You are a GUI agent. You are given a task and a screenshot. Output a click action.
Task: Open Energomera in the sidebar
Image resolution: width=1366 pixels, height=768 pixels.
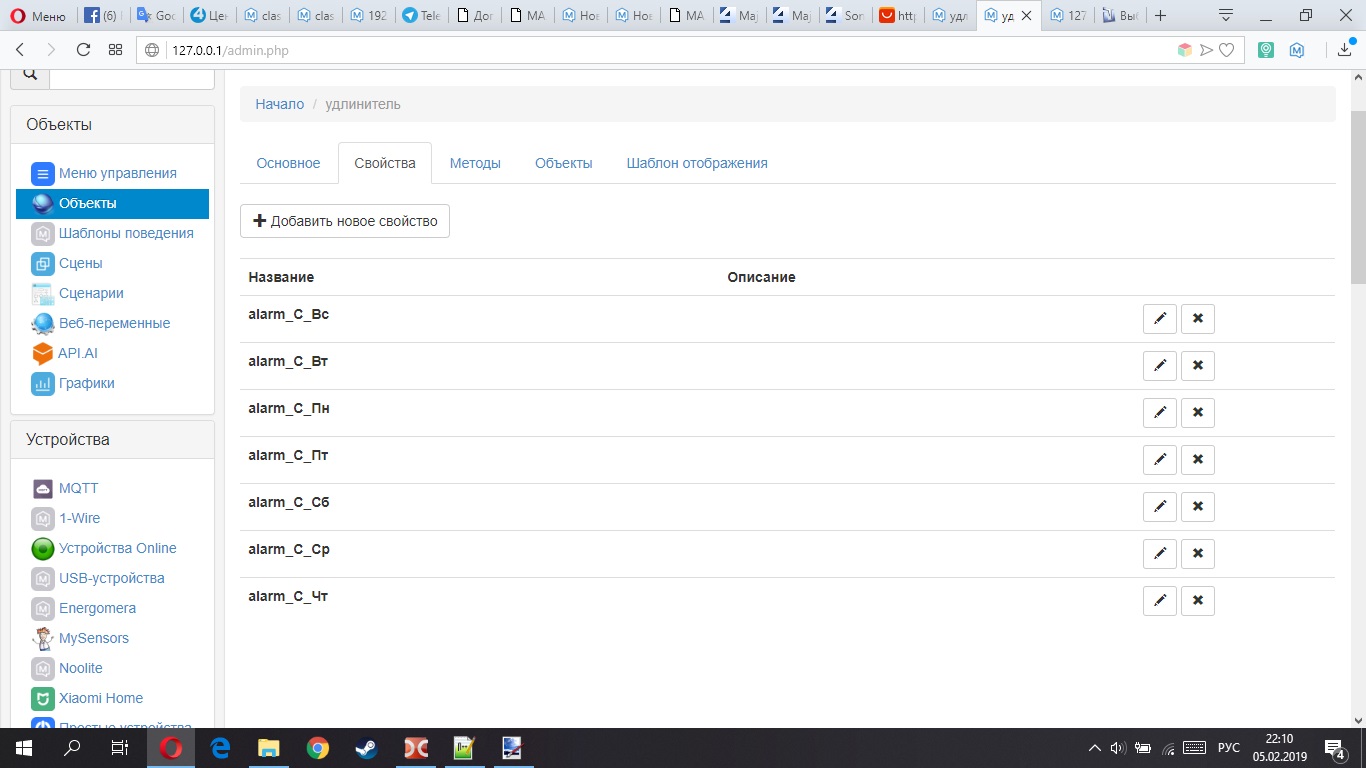pyautogui.click(x=84, y=608)
